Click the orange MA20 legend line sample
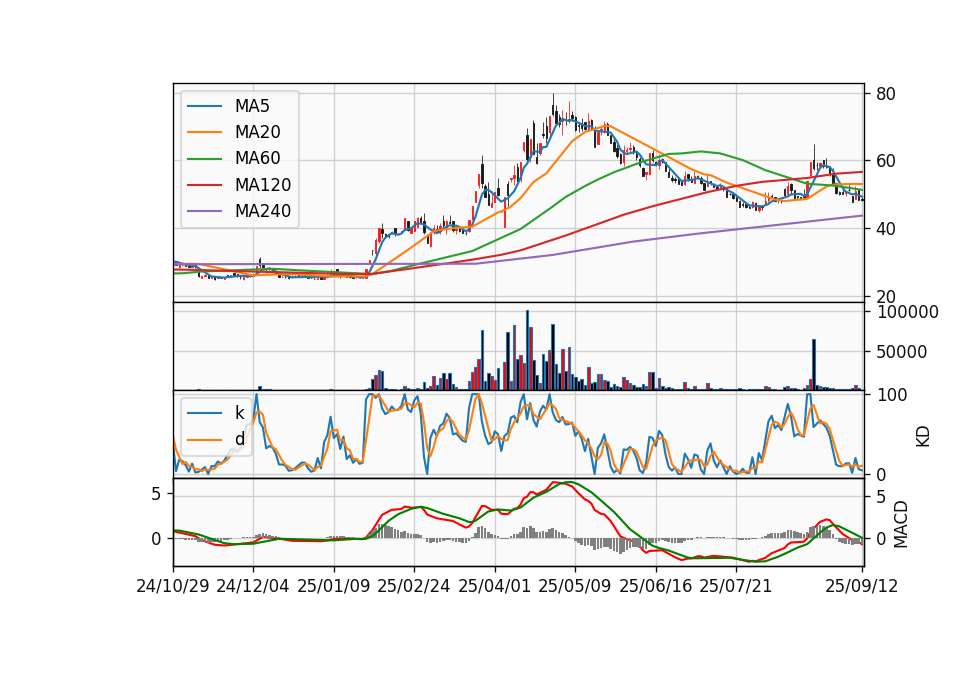 [204, 132]
